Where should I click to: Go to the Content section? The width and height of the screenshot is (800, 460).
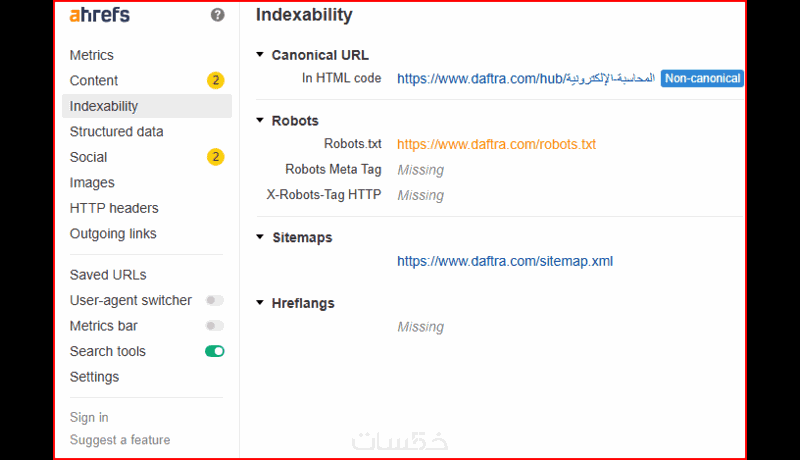coord(94,81)
